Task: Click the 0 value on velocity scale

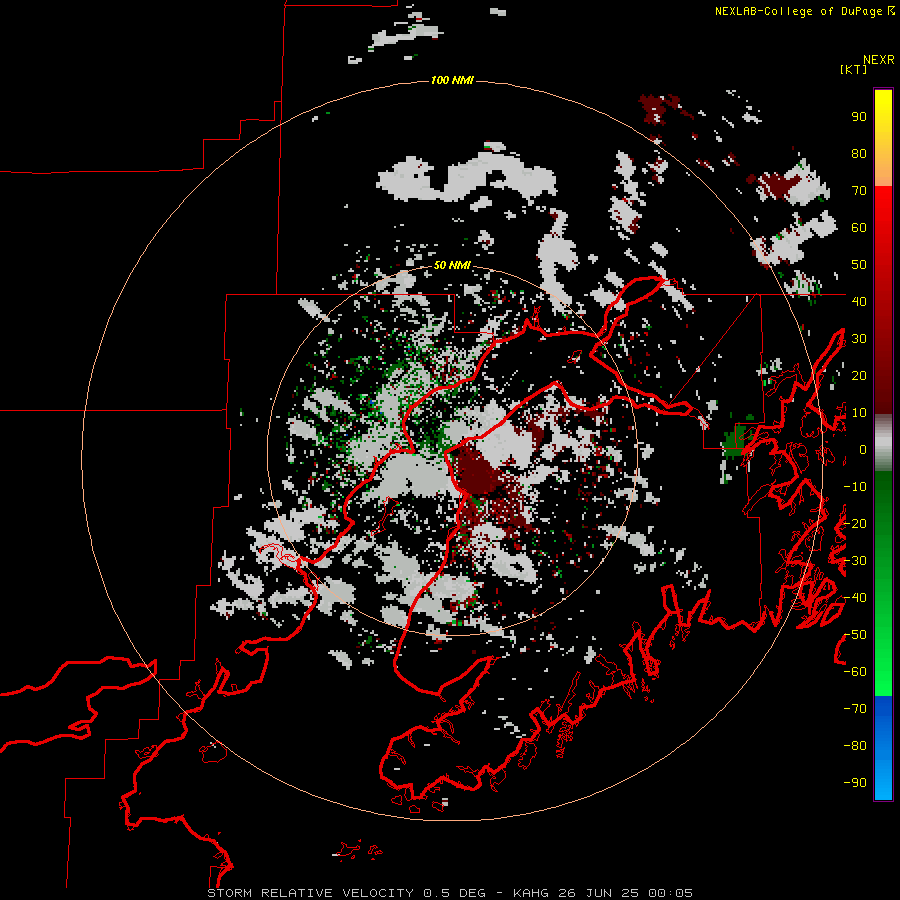Action: click(863, 450)
